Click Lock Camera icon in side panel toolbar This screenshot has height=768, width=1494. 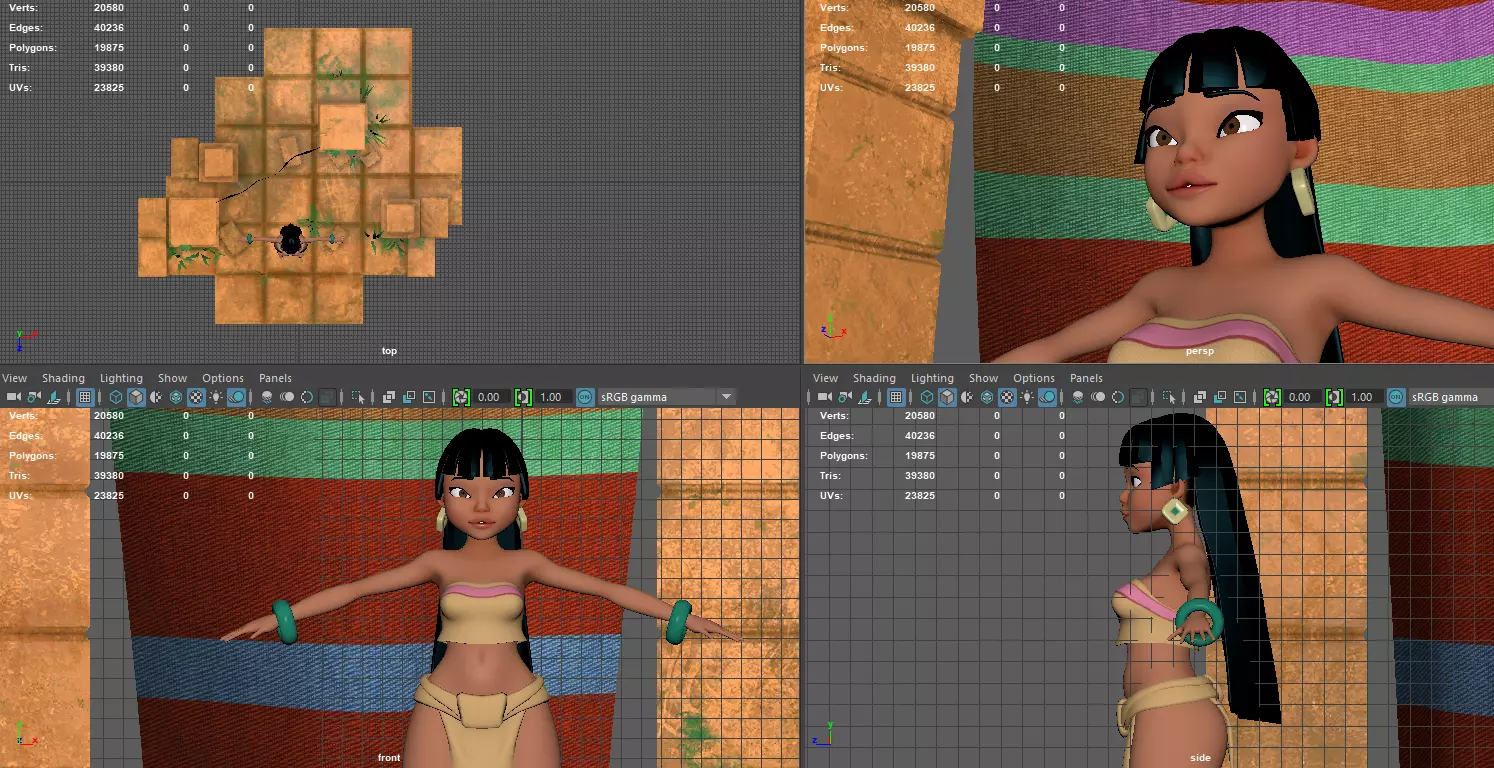(845, 397)
